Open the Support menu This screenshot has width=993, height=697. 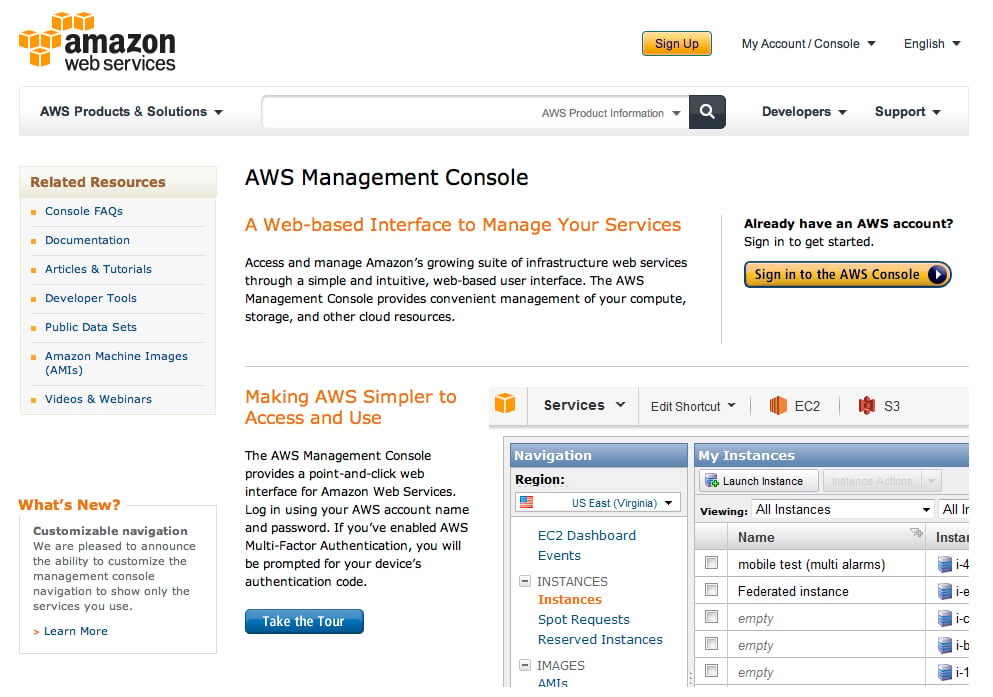click(x=908, y=111)
